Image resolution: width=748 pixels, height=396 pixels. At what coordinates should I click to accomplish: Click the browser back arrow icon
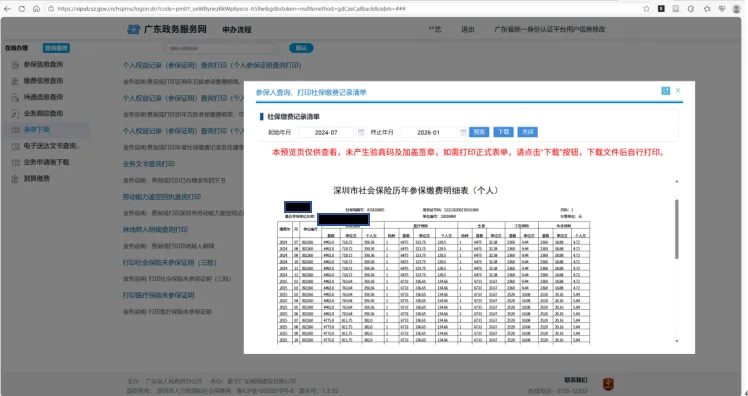pyautogui.click(x=7, y=9)
